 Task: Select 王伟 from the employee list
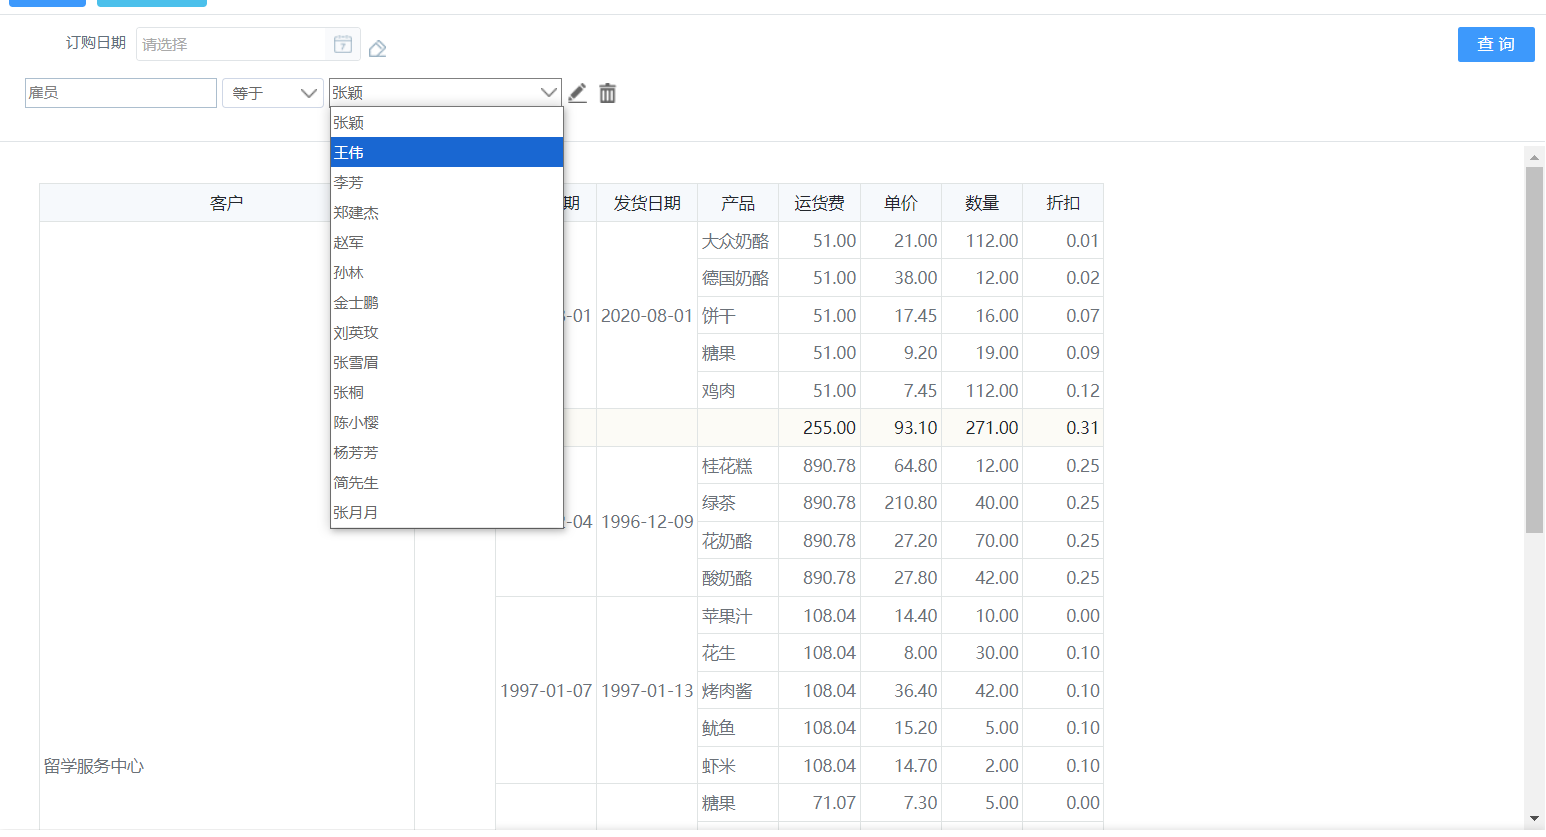point(446,152)
